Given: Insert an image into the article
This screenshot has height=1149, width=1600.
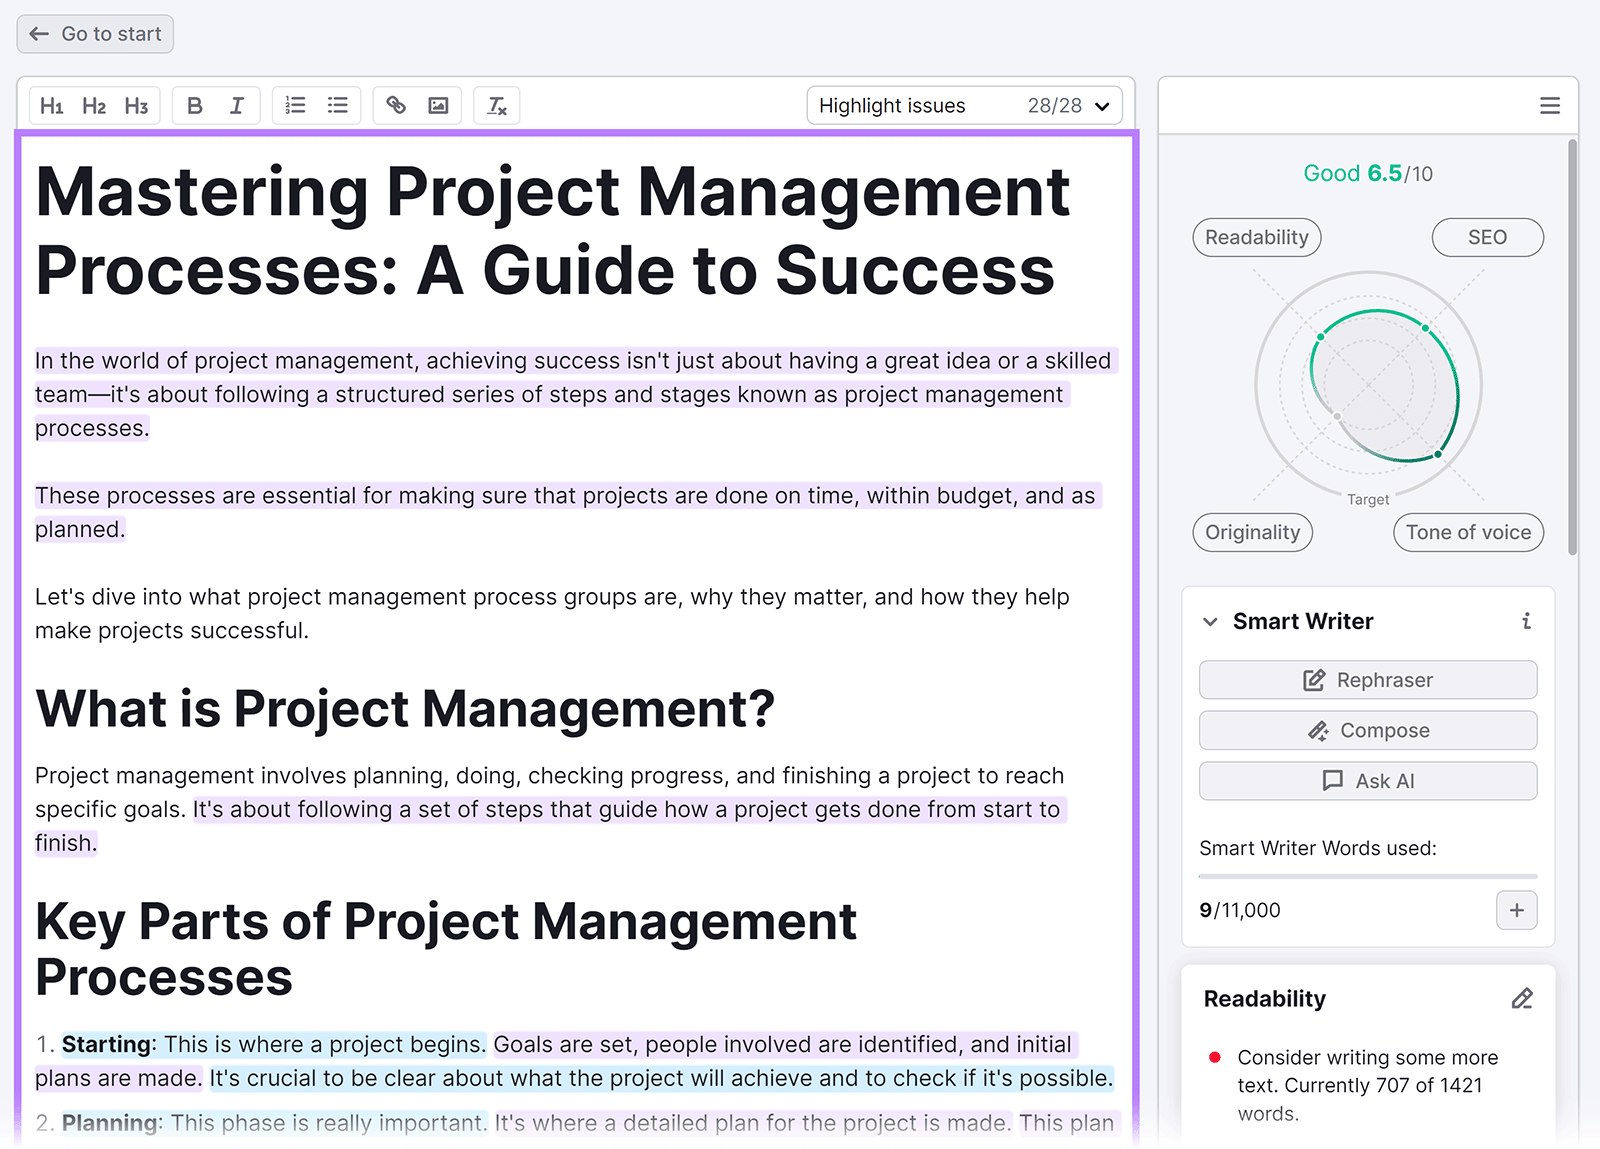Looking at the screenshot, I should coord(438,106).
